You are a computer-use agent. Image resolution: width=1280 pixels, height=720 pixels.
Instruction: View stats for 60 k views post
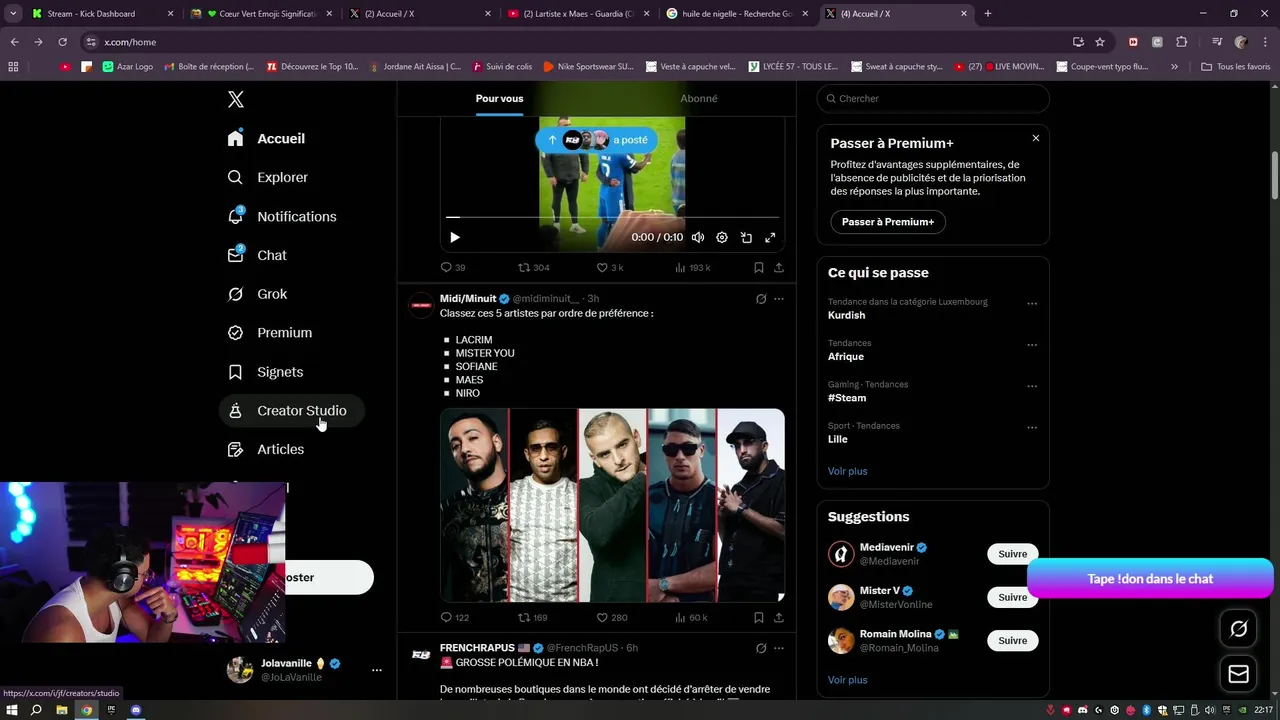pyautogui.click(x=691, y=617)
